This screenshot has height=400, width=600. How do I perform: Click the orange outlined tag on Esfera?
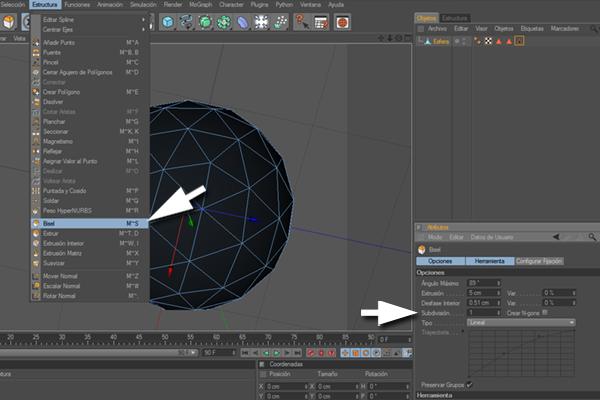pyautogui.click(x=519, y=41)
